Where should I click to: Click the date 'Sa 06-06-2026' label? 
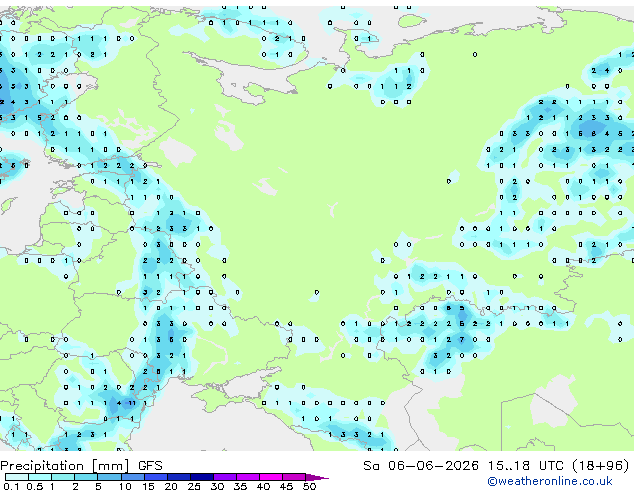coord(421,466)
